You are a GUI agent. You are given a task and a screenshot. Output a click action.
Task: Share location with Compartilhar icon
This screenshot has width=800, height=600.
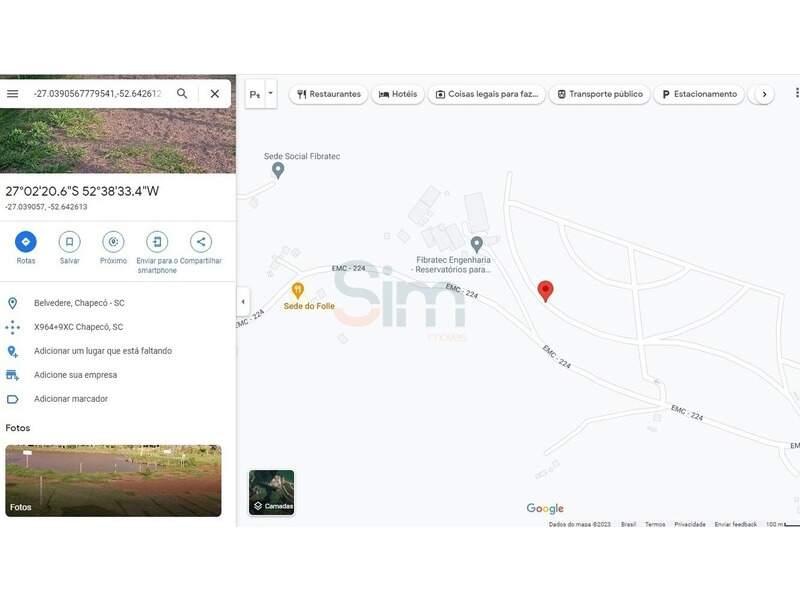[x=201, y=242]
